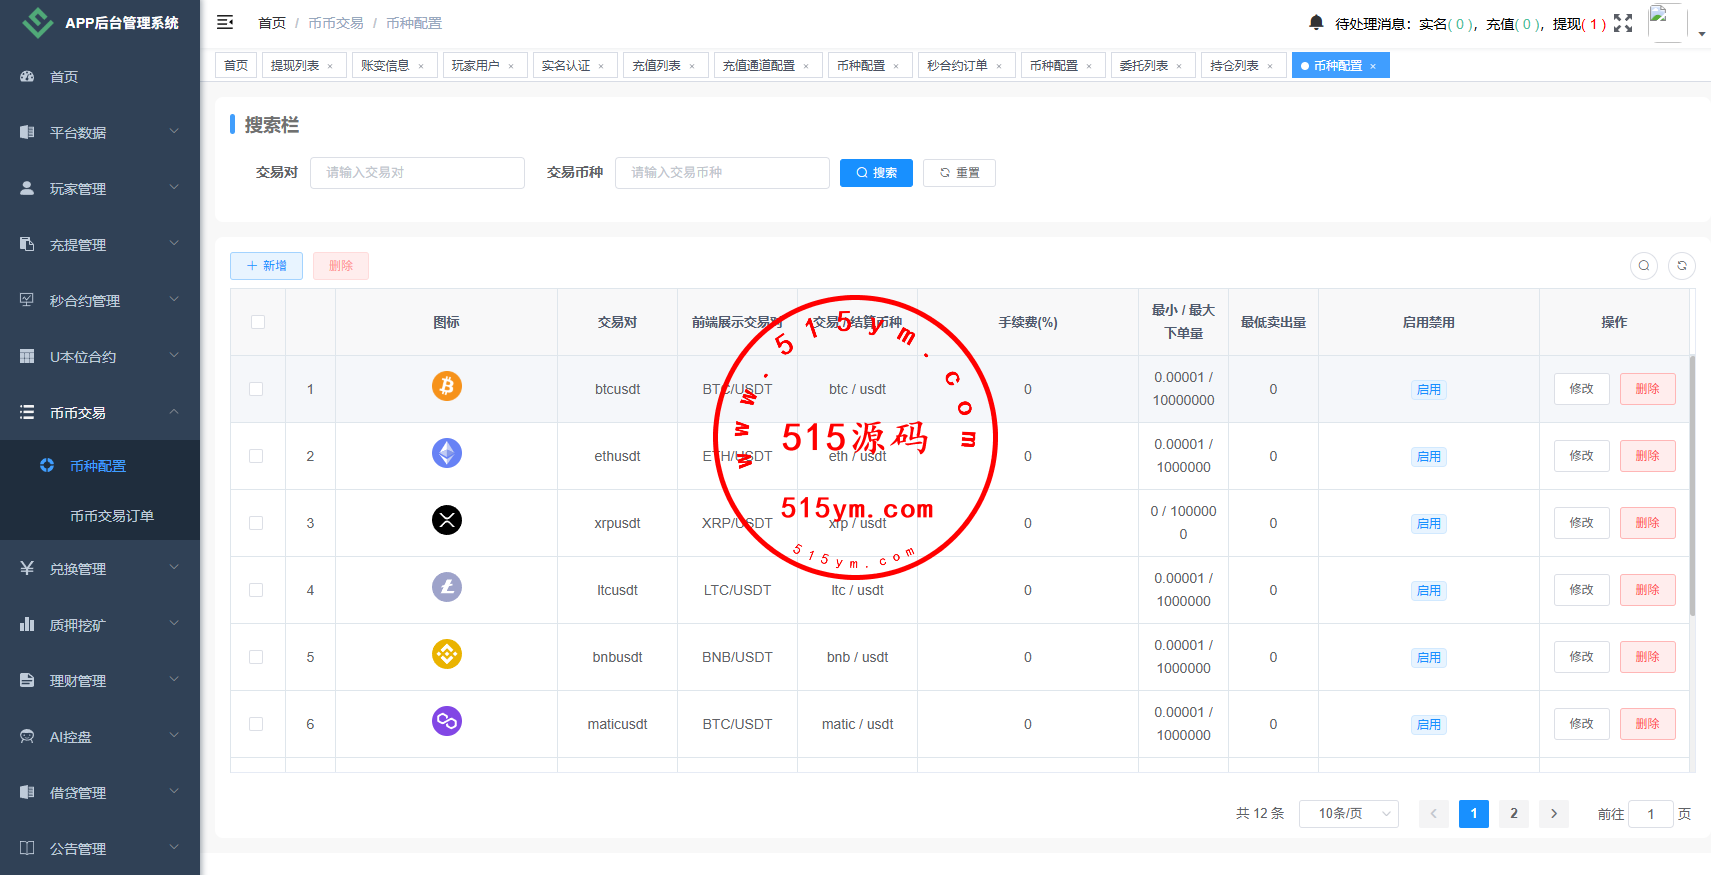The height and width of the screenshot is (875, 1711).
Task: Open 币币交易订单 submenu item
Action: (112, 516)
